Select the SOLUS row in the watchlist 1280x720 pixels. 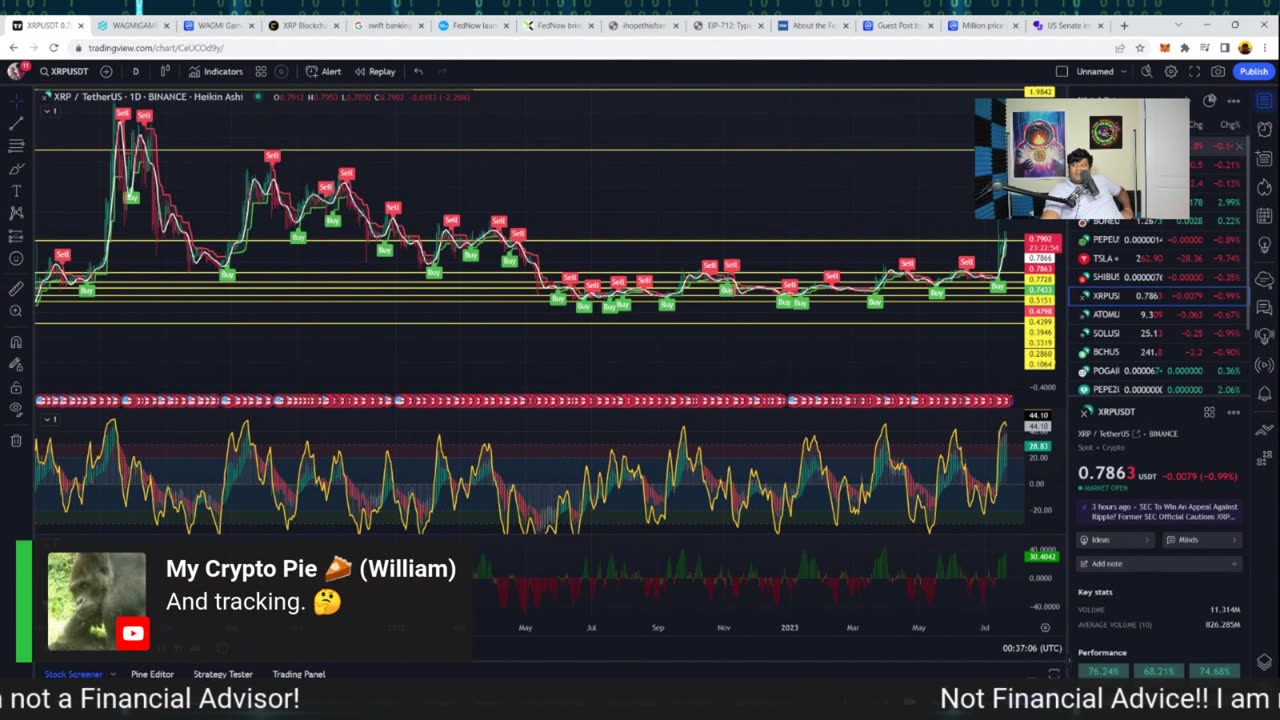[x=1160, y=333]
